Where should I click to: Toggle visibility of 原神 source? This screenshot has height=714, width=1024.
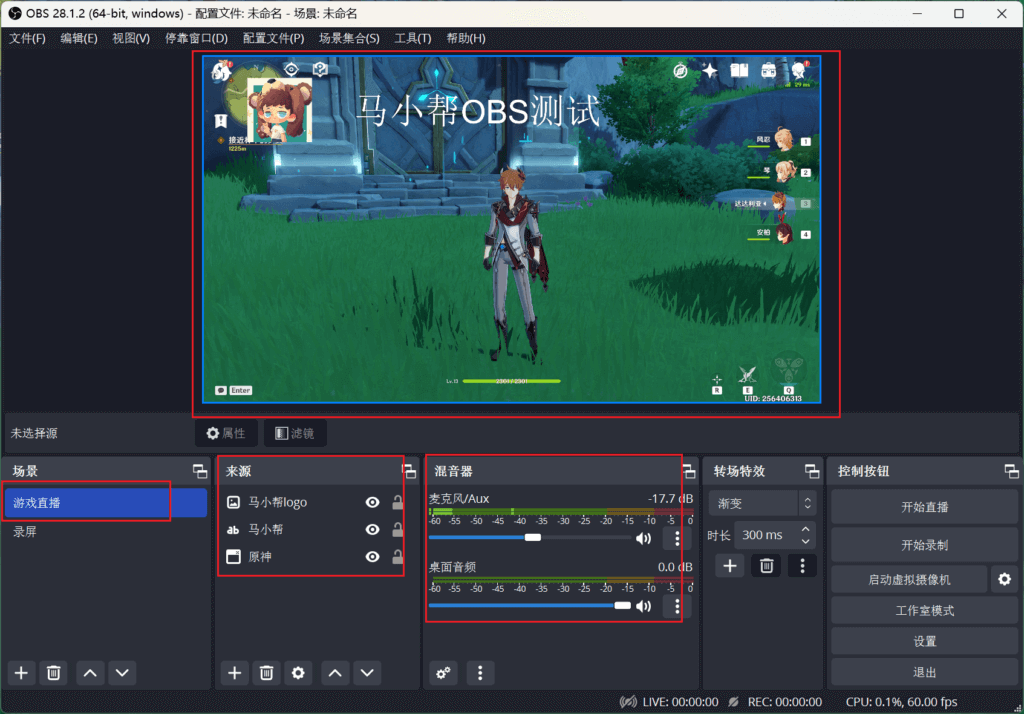point(372,557)
